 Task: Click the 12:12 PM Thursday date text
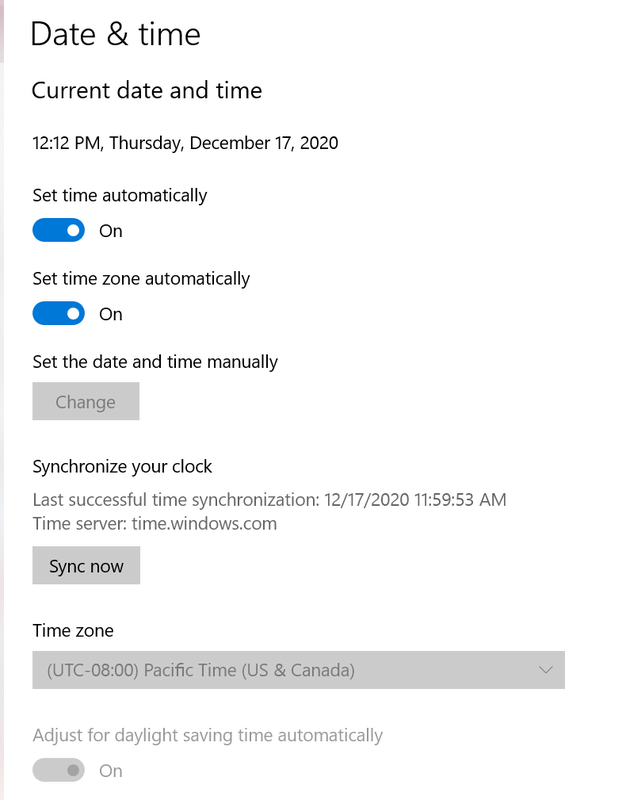185,143
